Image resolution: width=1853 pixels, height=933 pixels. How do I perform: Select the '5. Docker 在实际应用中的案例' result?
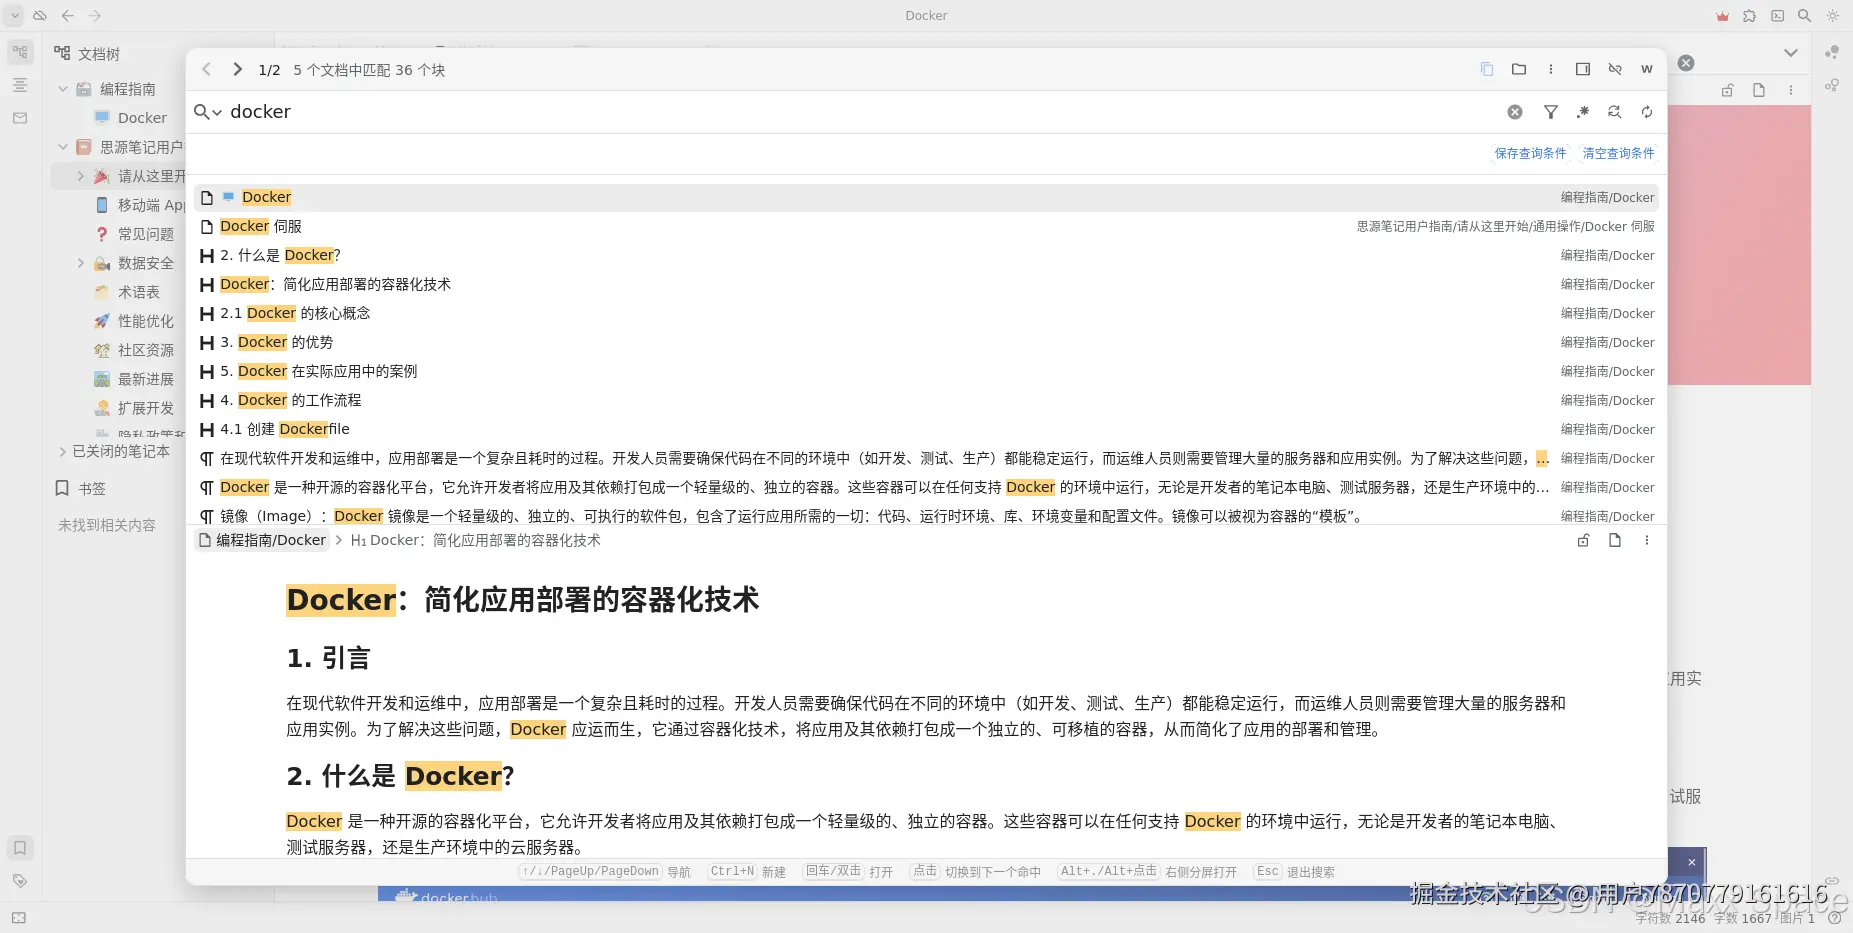click(926, 371)
